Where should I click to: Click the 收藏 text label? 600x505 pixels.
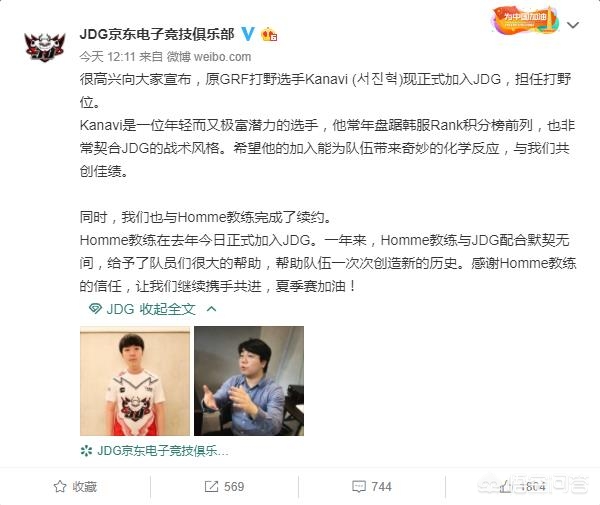pyautogui.click(x=85, y=487)
